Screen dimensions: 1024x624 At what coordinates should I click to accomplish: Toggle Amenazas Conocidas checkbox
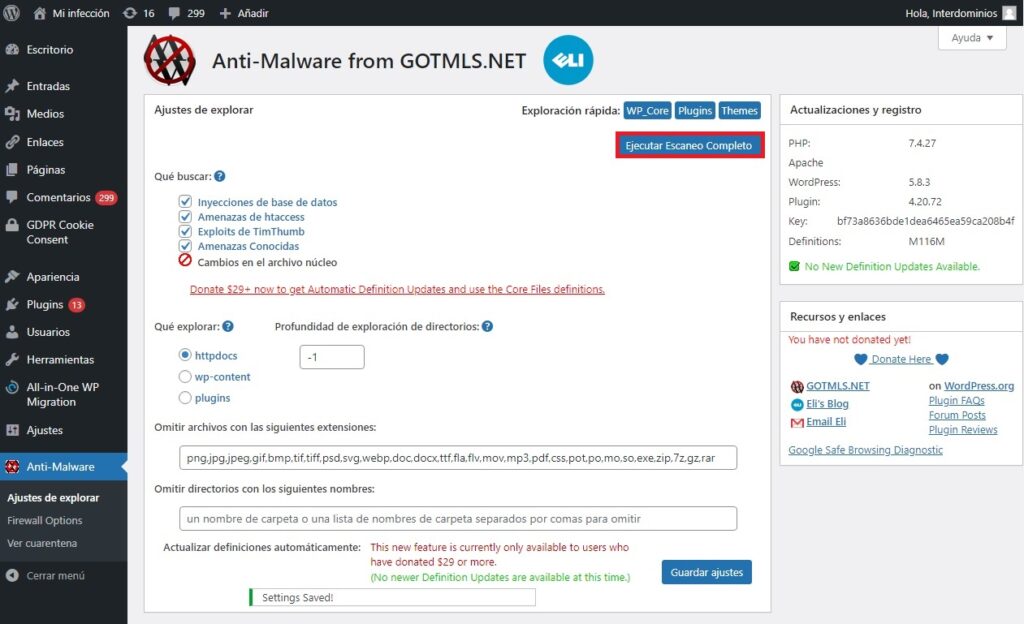coord(185,245)
